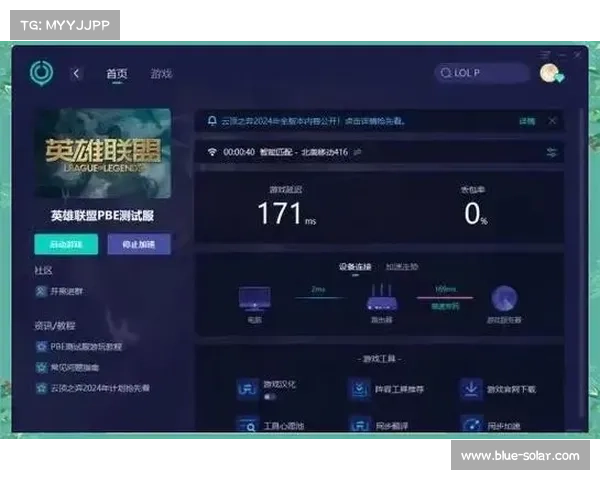Click the accelerator app logo icon
The image size is (600, 480).
[41, 72]
